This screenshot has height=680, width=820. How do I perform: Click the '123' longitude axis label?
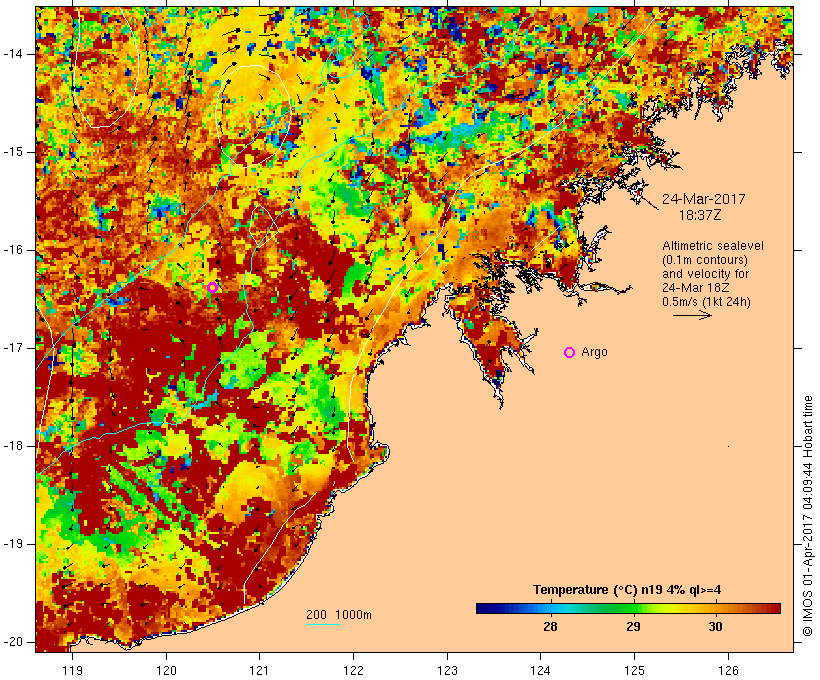(447, 670)
